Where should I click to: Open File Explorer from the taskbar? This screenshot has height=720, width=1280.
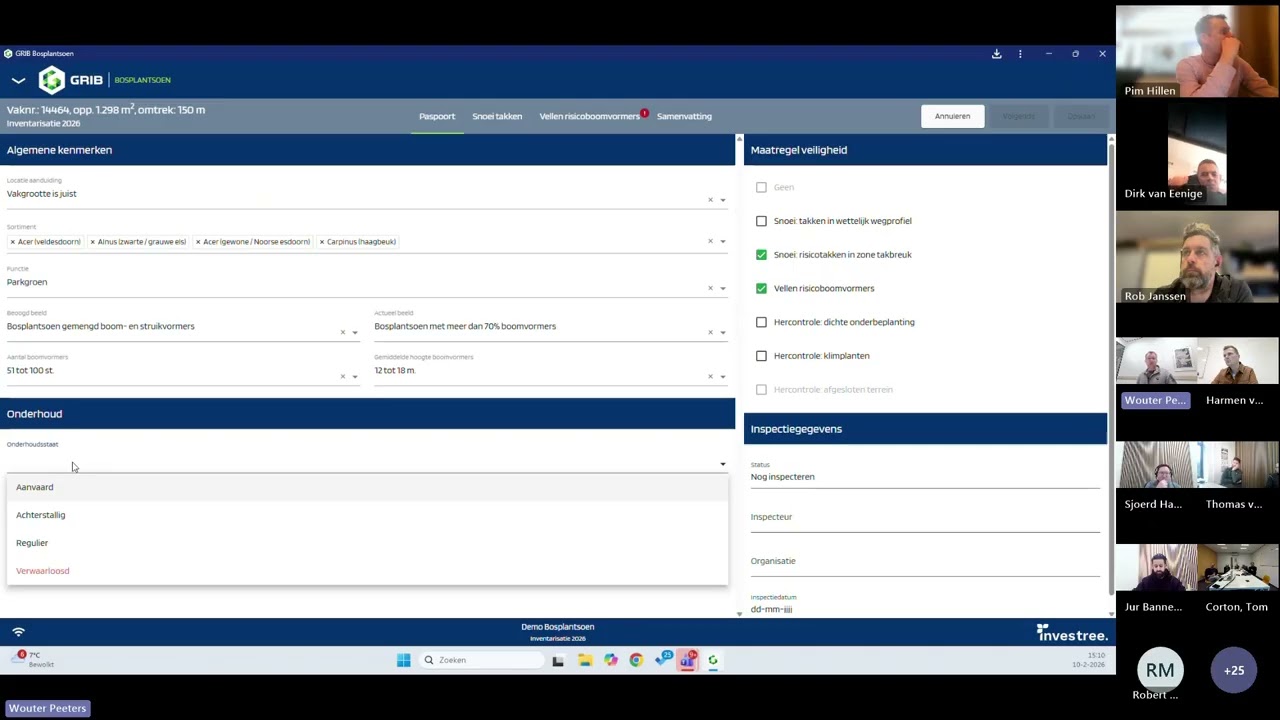[x=584, y=660]
